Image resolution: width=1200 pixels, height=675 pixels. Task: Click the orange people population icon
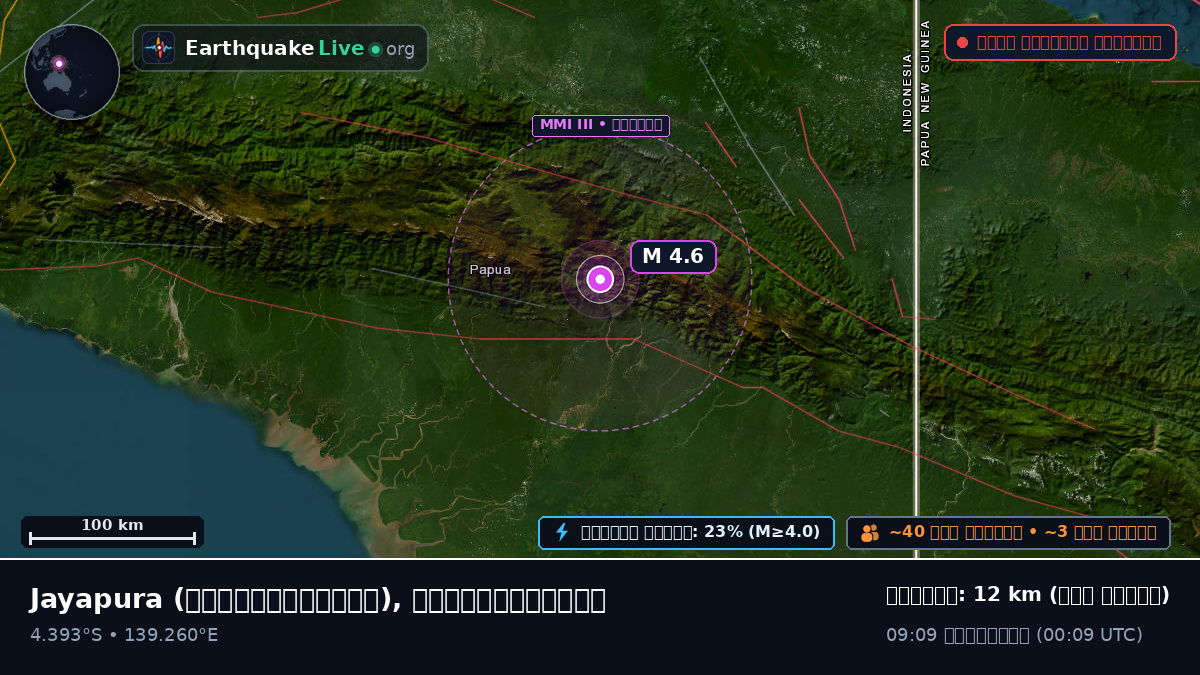[x=870, y=533]
